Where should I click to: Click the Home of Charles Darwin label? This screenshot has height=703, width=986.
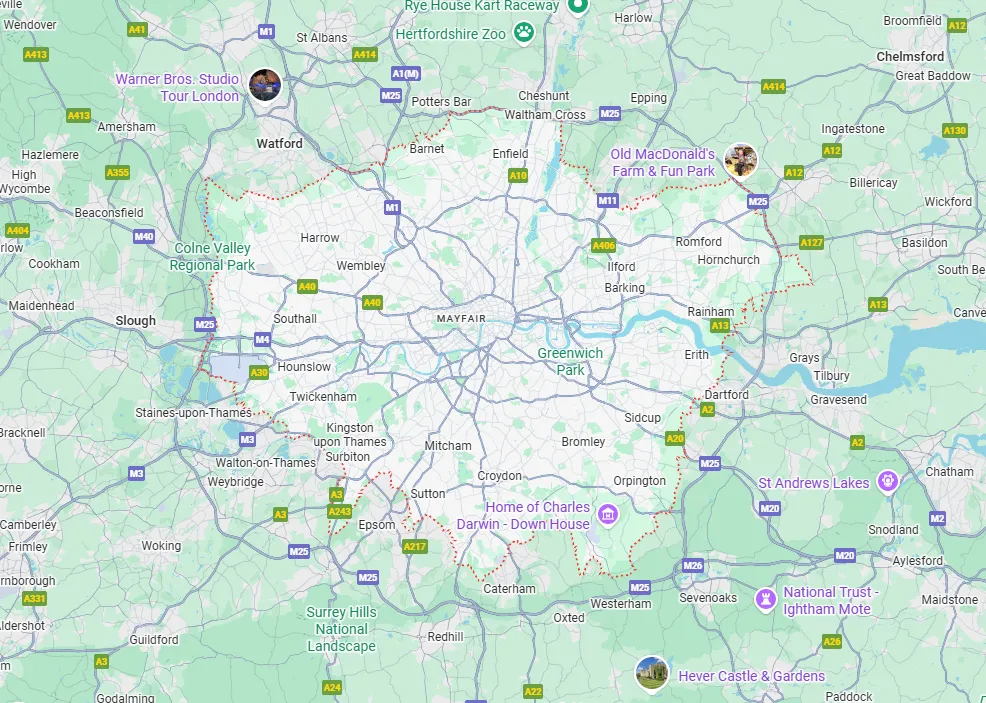point(538,507)
